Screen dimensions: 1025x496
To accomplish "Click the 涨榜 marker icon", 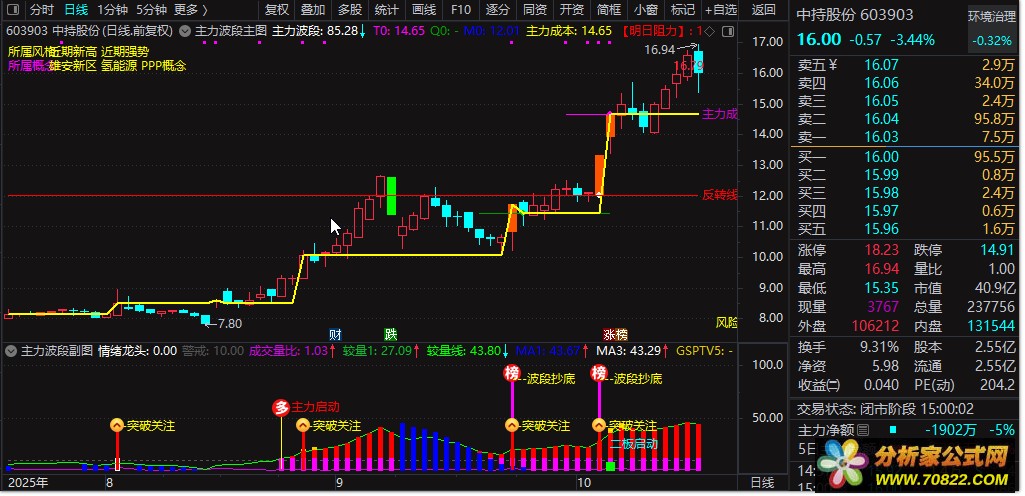I will (615, 335).
